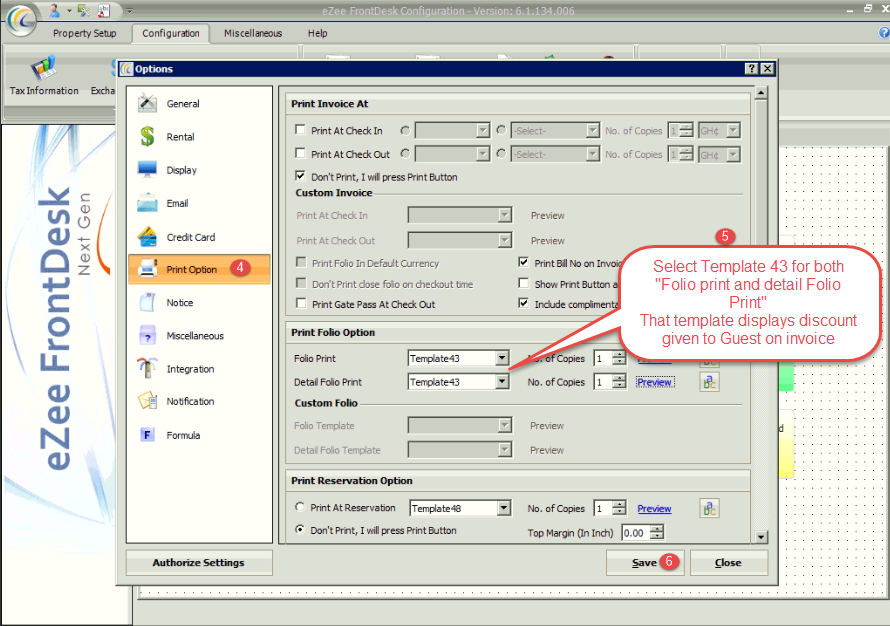Expand the Print At Reservation template dropdown
Viewport: 890px width, 626px height.
point(502,508)
